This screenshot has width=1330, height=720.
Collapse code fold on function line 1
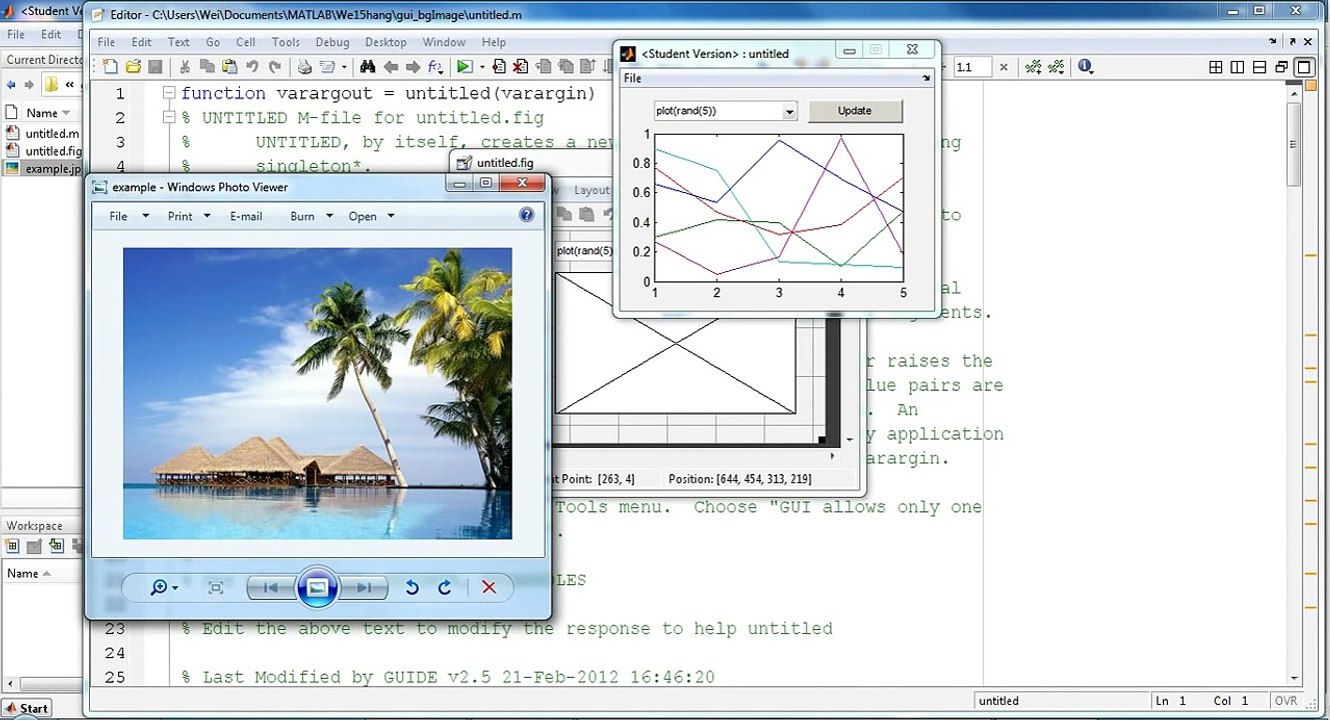tap(170, 93)
